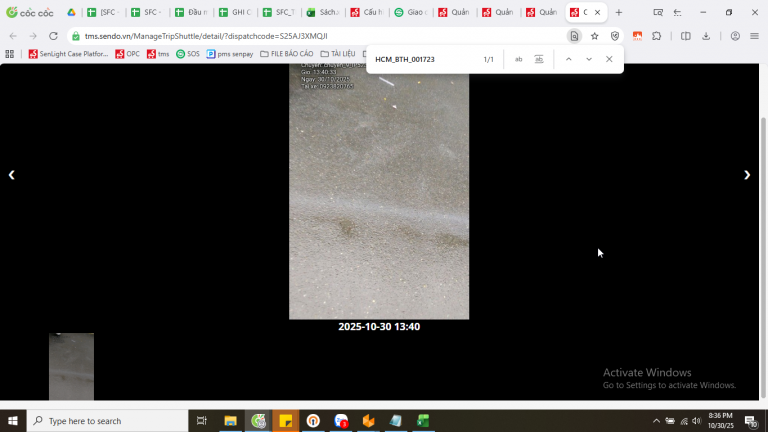This screenshot has height=432, width=768.
Task: Open the SenLight Case Platform bookmark
Action: 68,54
